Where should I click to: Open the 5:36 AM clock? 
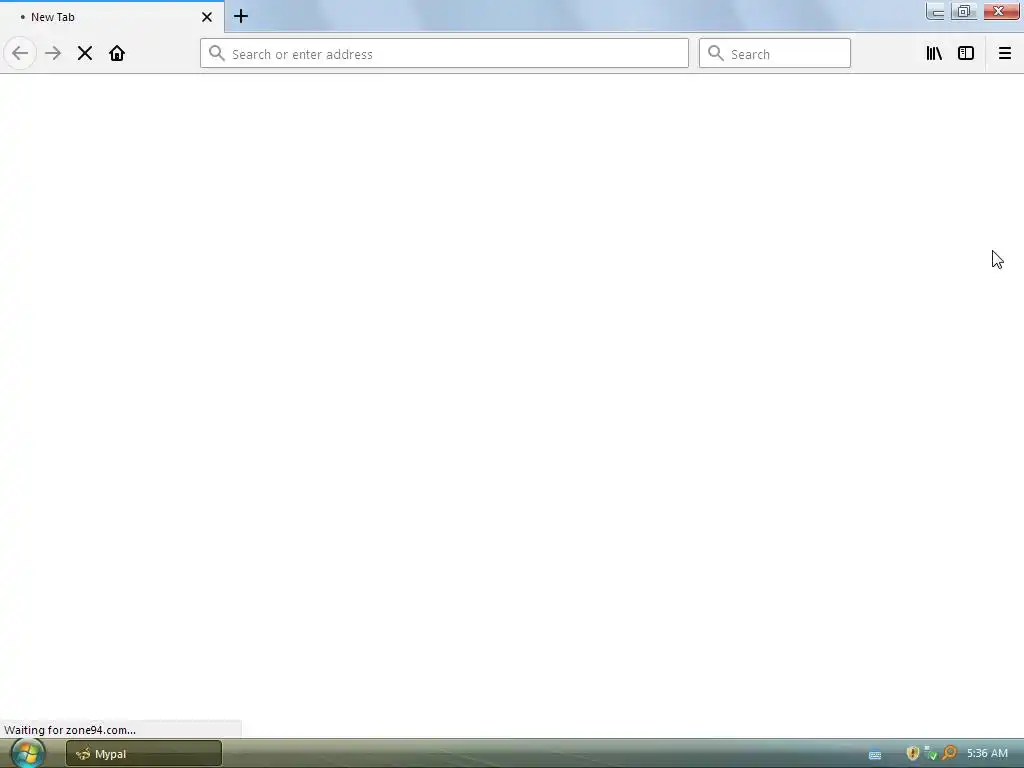[987, 754]
